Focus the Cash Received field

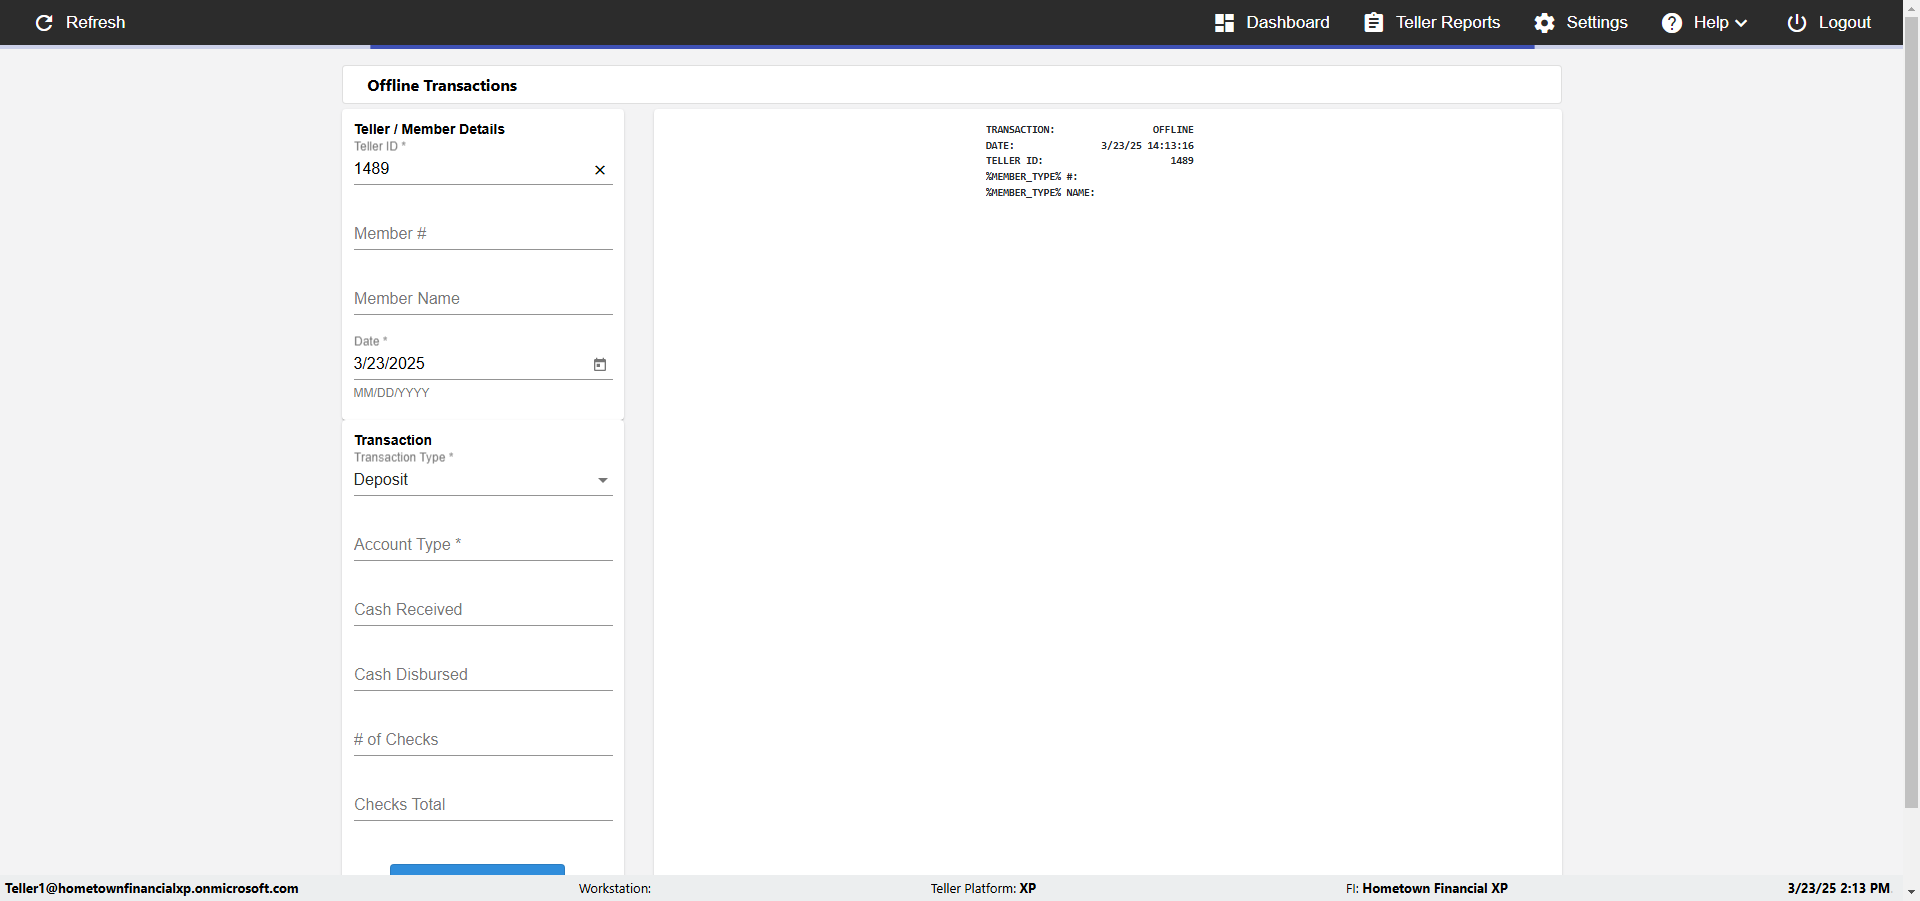tap(483, 610)
